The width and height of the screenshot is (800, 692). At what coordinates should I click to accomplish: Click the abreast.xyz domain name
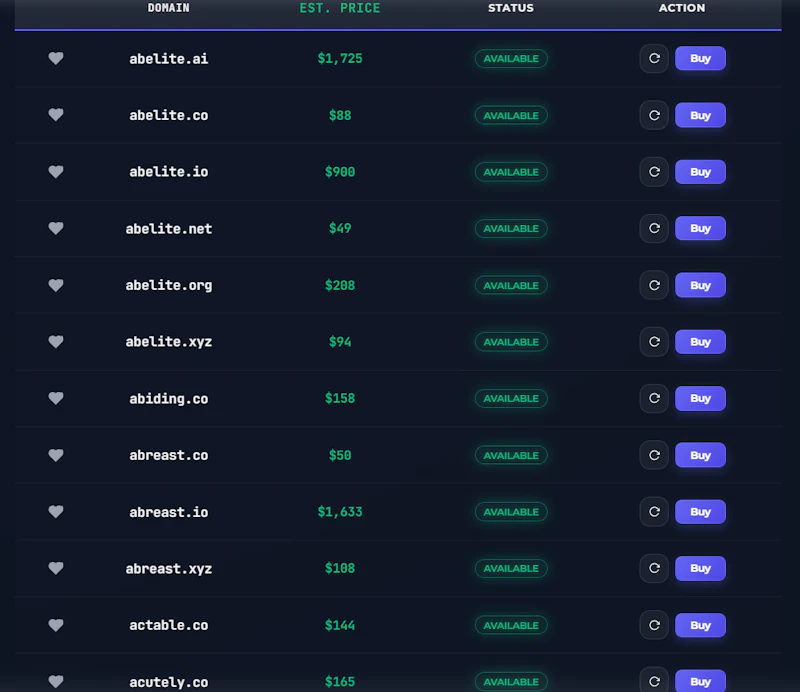coord(168,569)
